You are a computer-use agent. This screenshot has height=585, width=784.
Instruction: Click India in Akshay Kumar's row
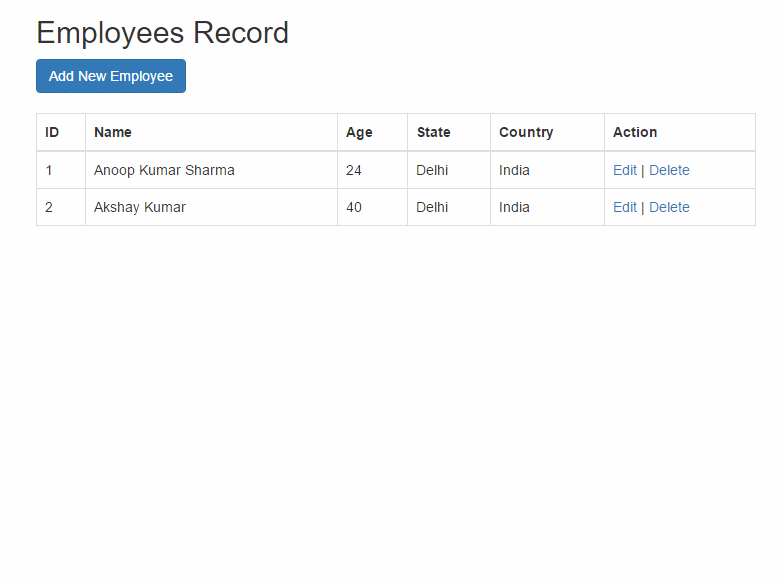click(x=514, y=207)
